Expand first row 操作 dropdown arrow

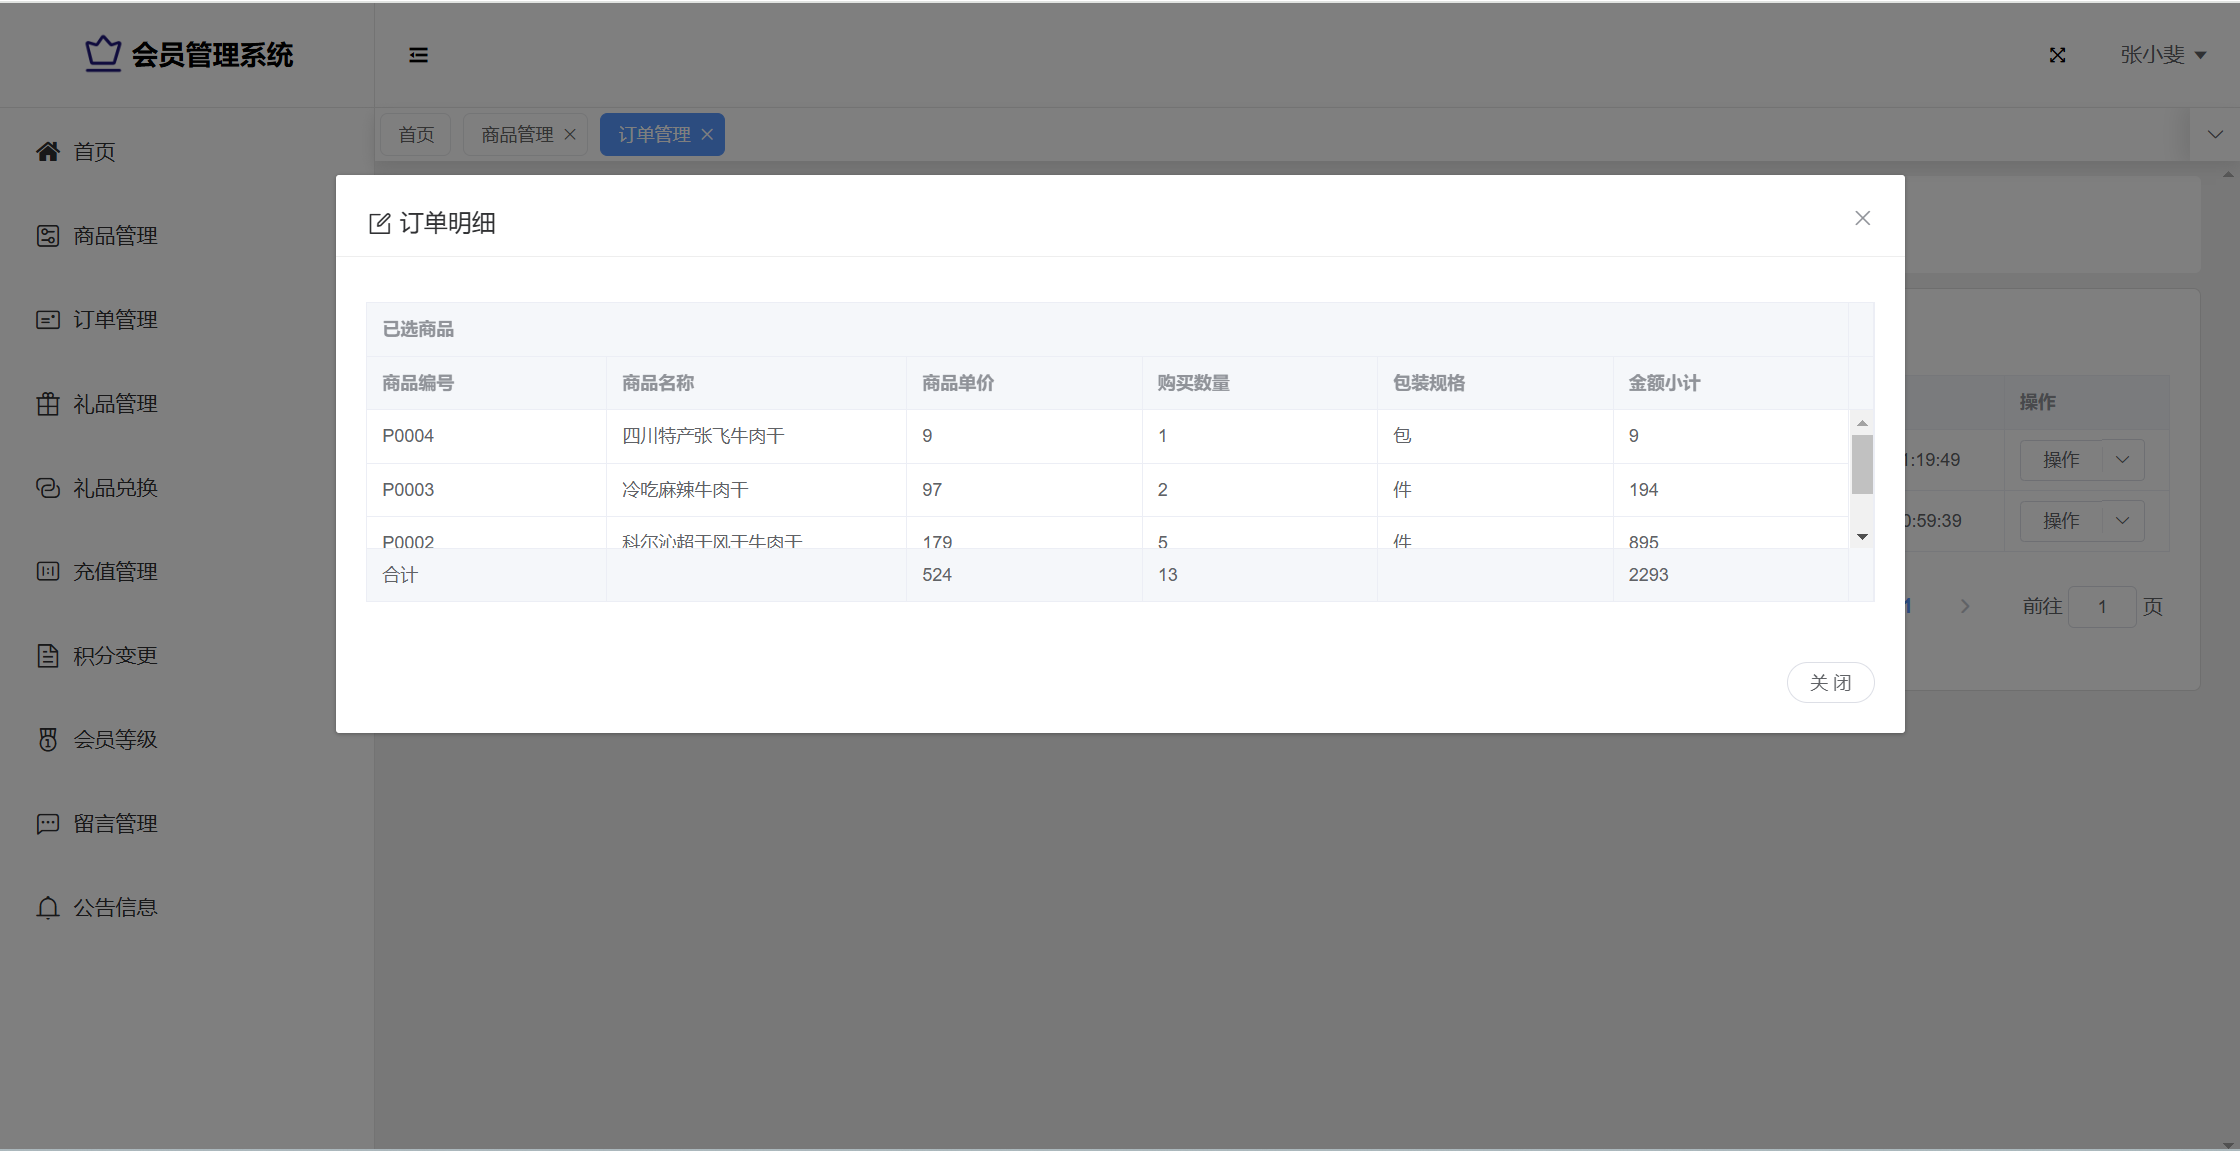pos(2123,460)
